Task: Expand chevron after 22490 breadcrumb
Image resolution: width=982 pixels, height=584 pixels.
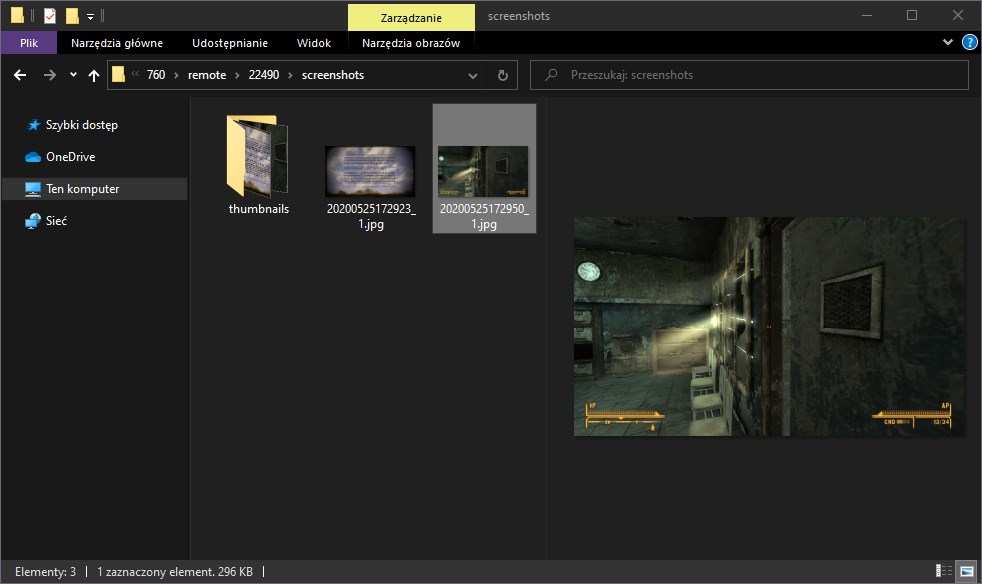Action: 291,75
